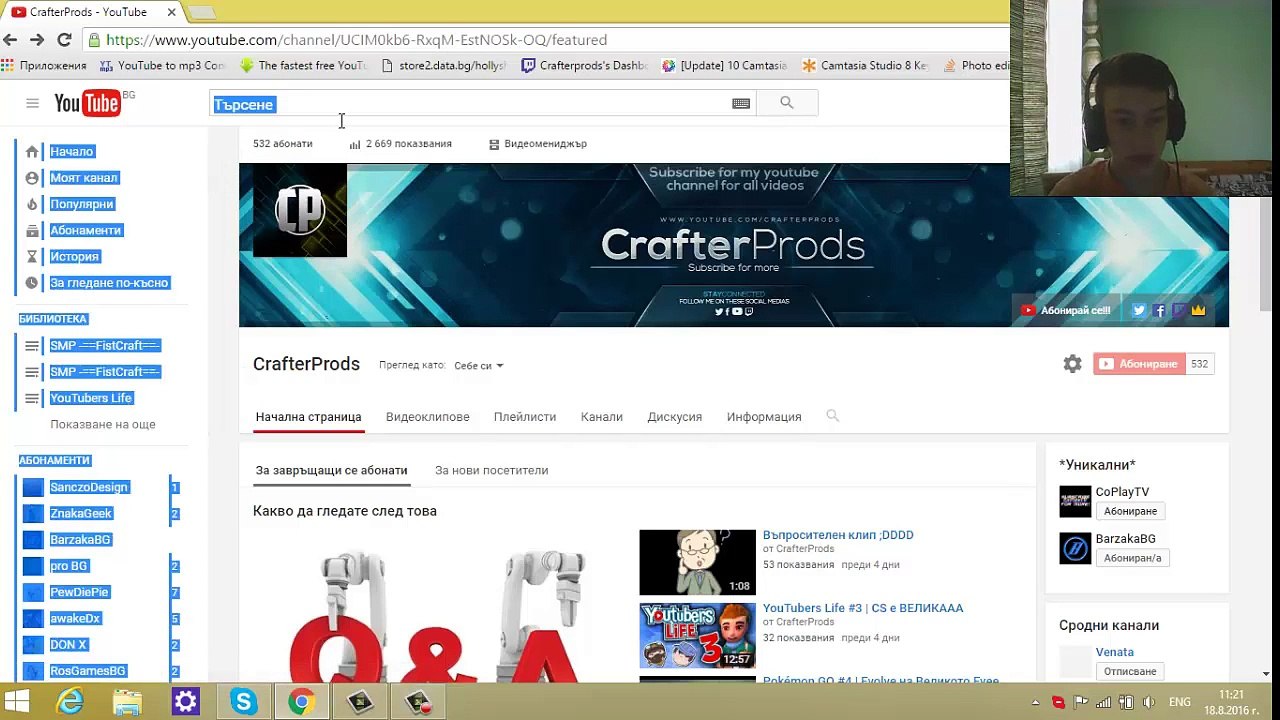Screen dimensions: 1280x720
Task: Click Отписване under Venata
Action: [1130, 671]
